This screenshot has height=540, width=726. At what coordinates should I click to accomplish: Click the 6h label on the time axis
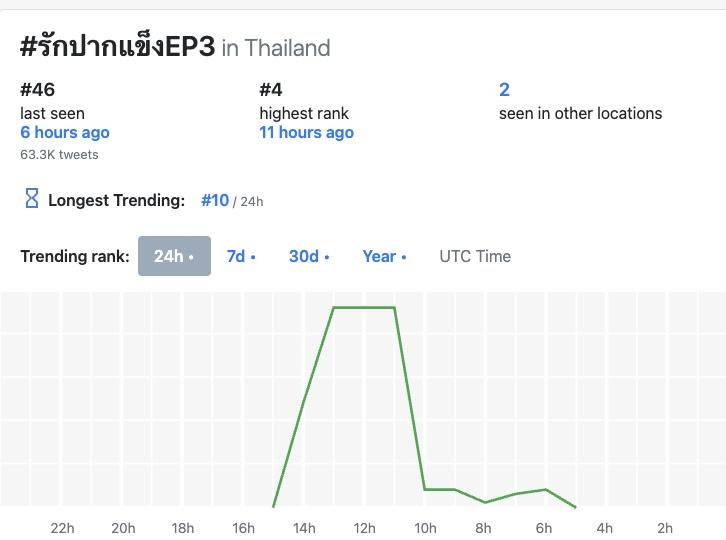pos(544,528)
